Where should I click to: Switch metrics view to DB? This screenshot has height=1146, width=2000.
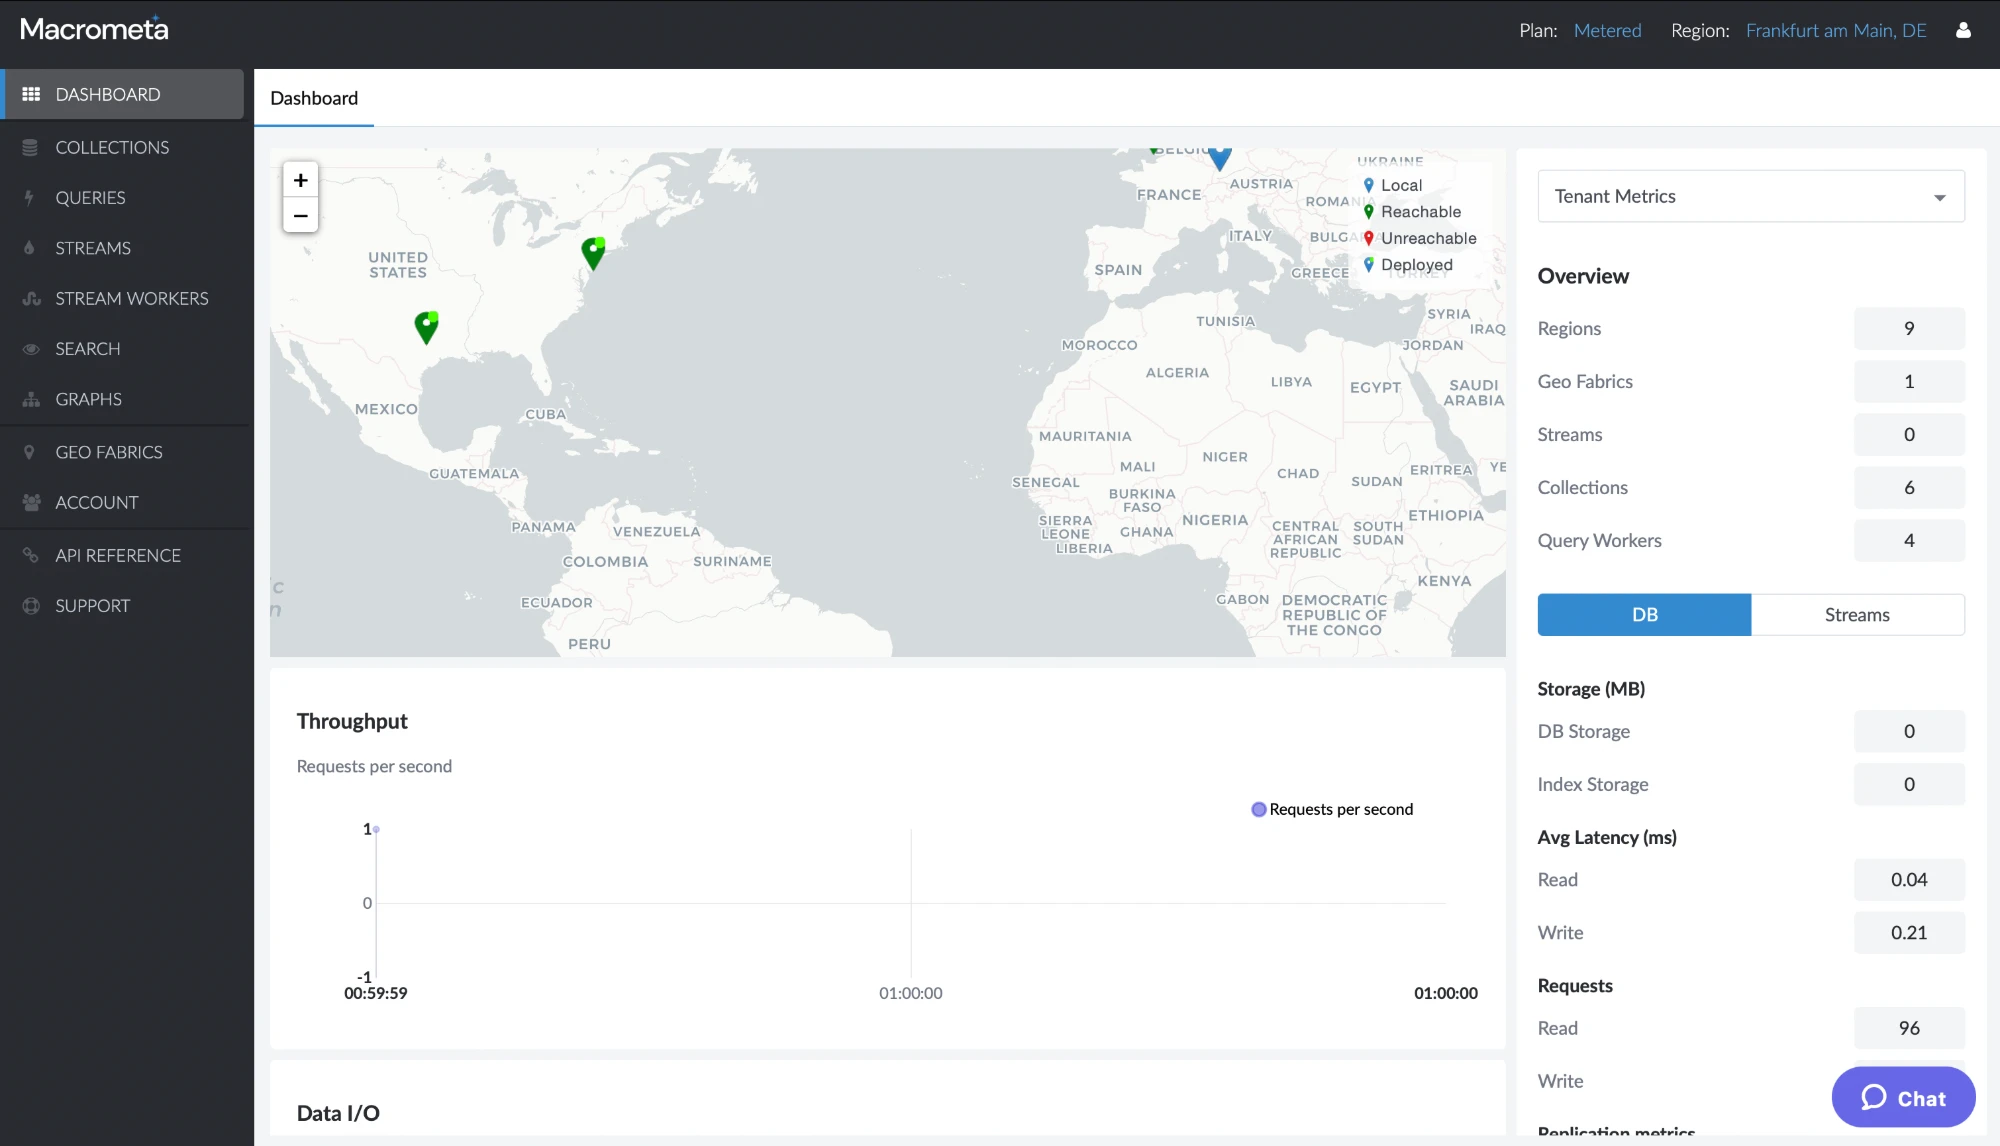tap(1644, 615)
